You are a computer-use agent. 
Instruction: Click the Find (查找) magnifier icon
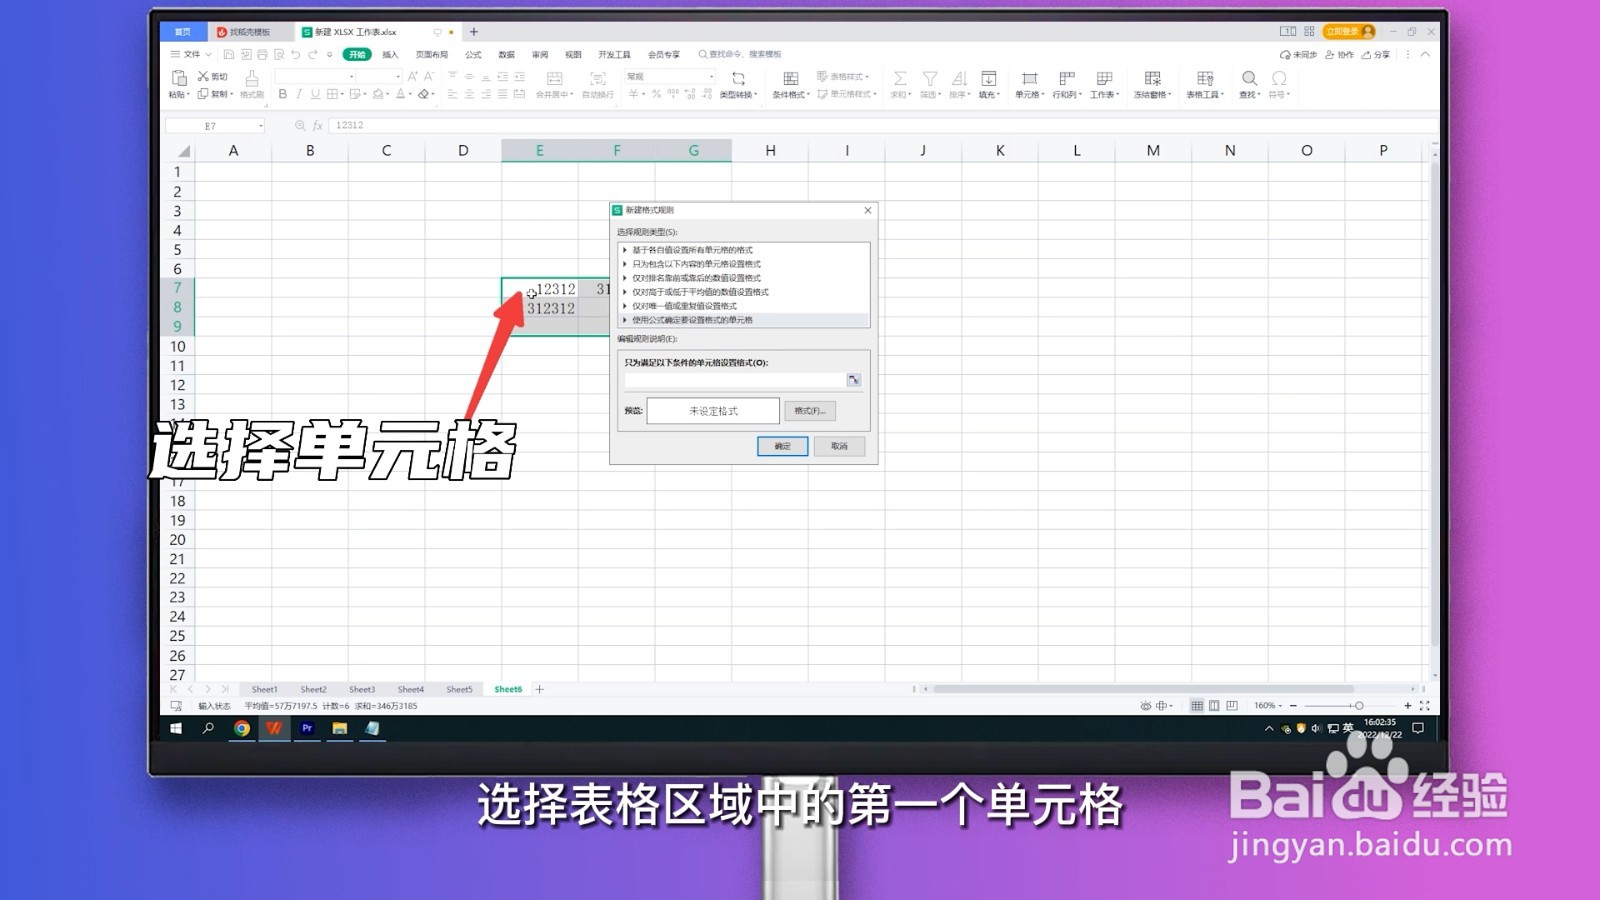coord(1249,78)
